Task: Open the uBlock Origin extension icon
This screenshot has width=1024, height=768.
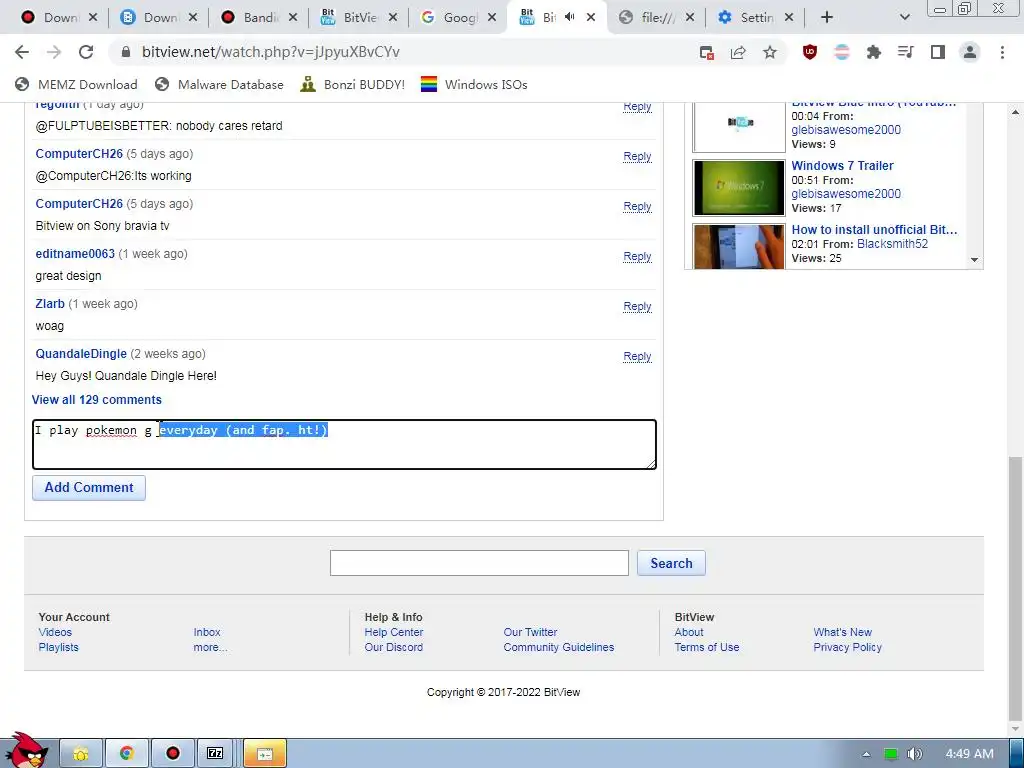Action: click(x=810, y=52)
